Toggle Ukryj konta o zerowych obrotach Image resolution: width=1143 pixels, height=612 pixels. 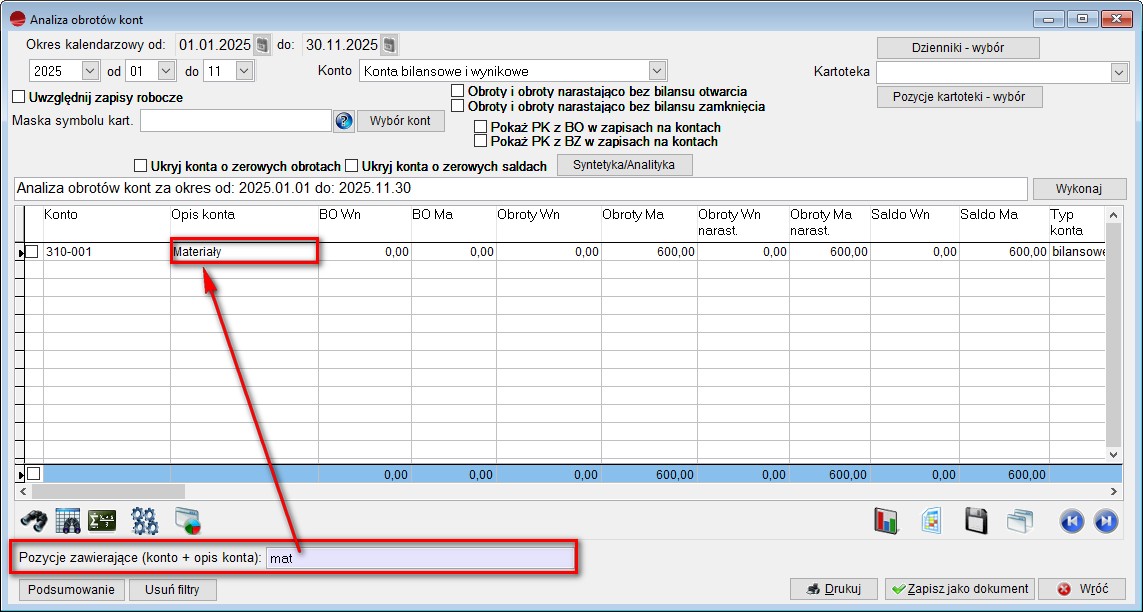[x=140, y=166]
